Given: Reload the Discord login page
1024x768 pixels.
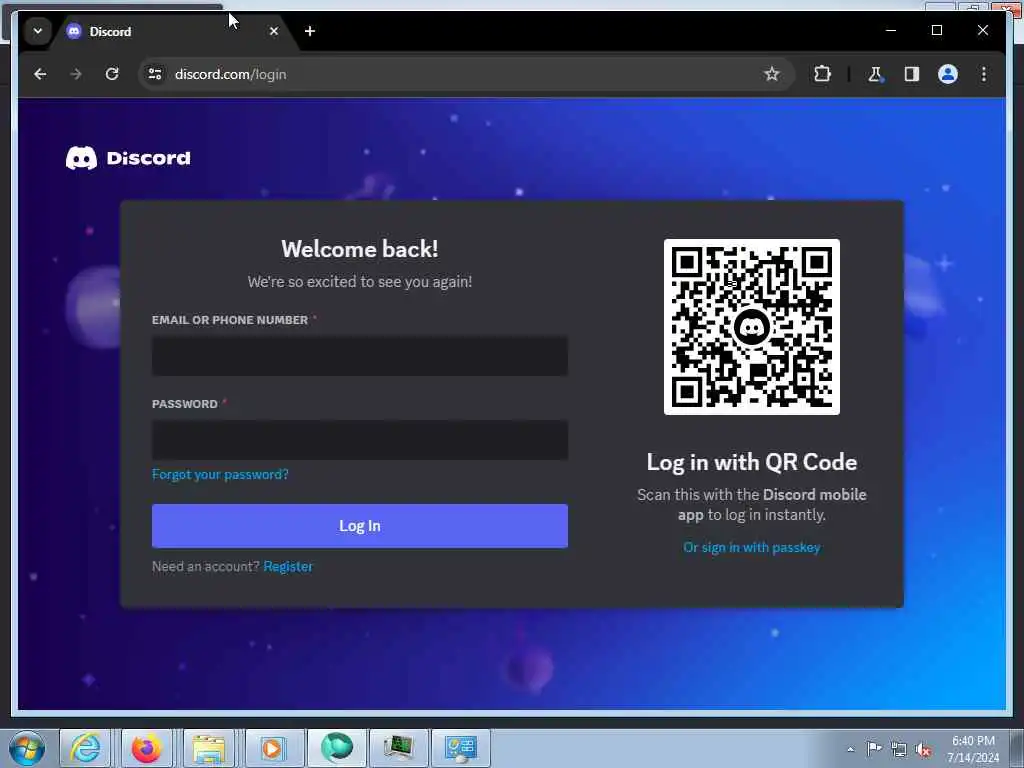Looking at the screenshot, I should [112, 74].
